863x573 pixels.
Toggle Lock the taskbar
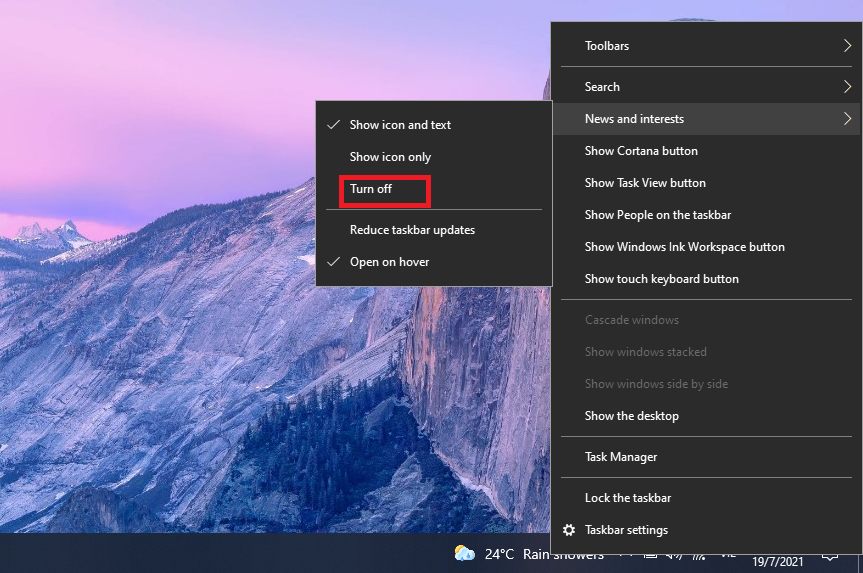(x=706, y=498)
